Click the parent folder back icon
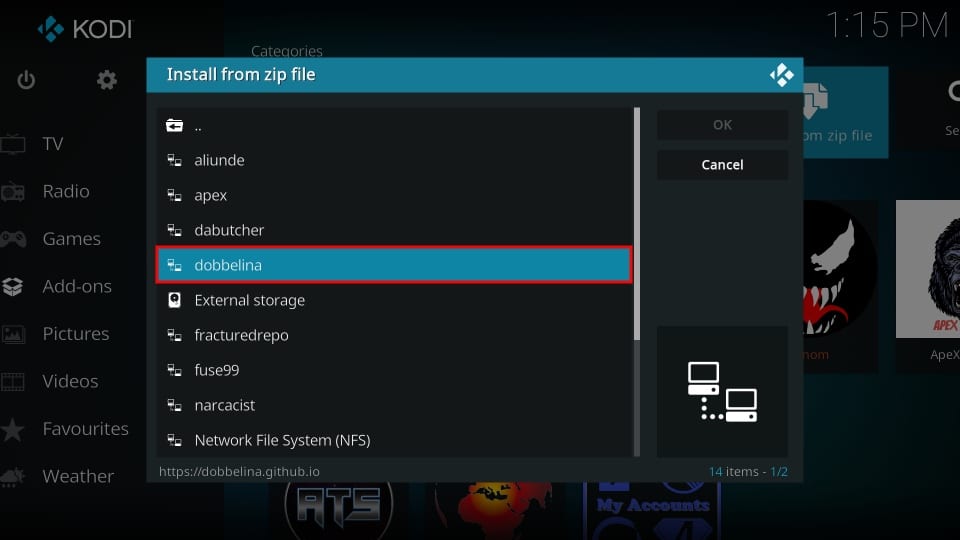 (x=174, y=126)
